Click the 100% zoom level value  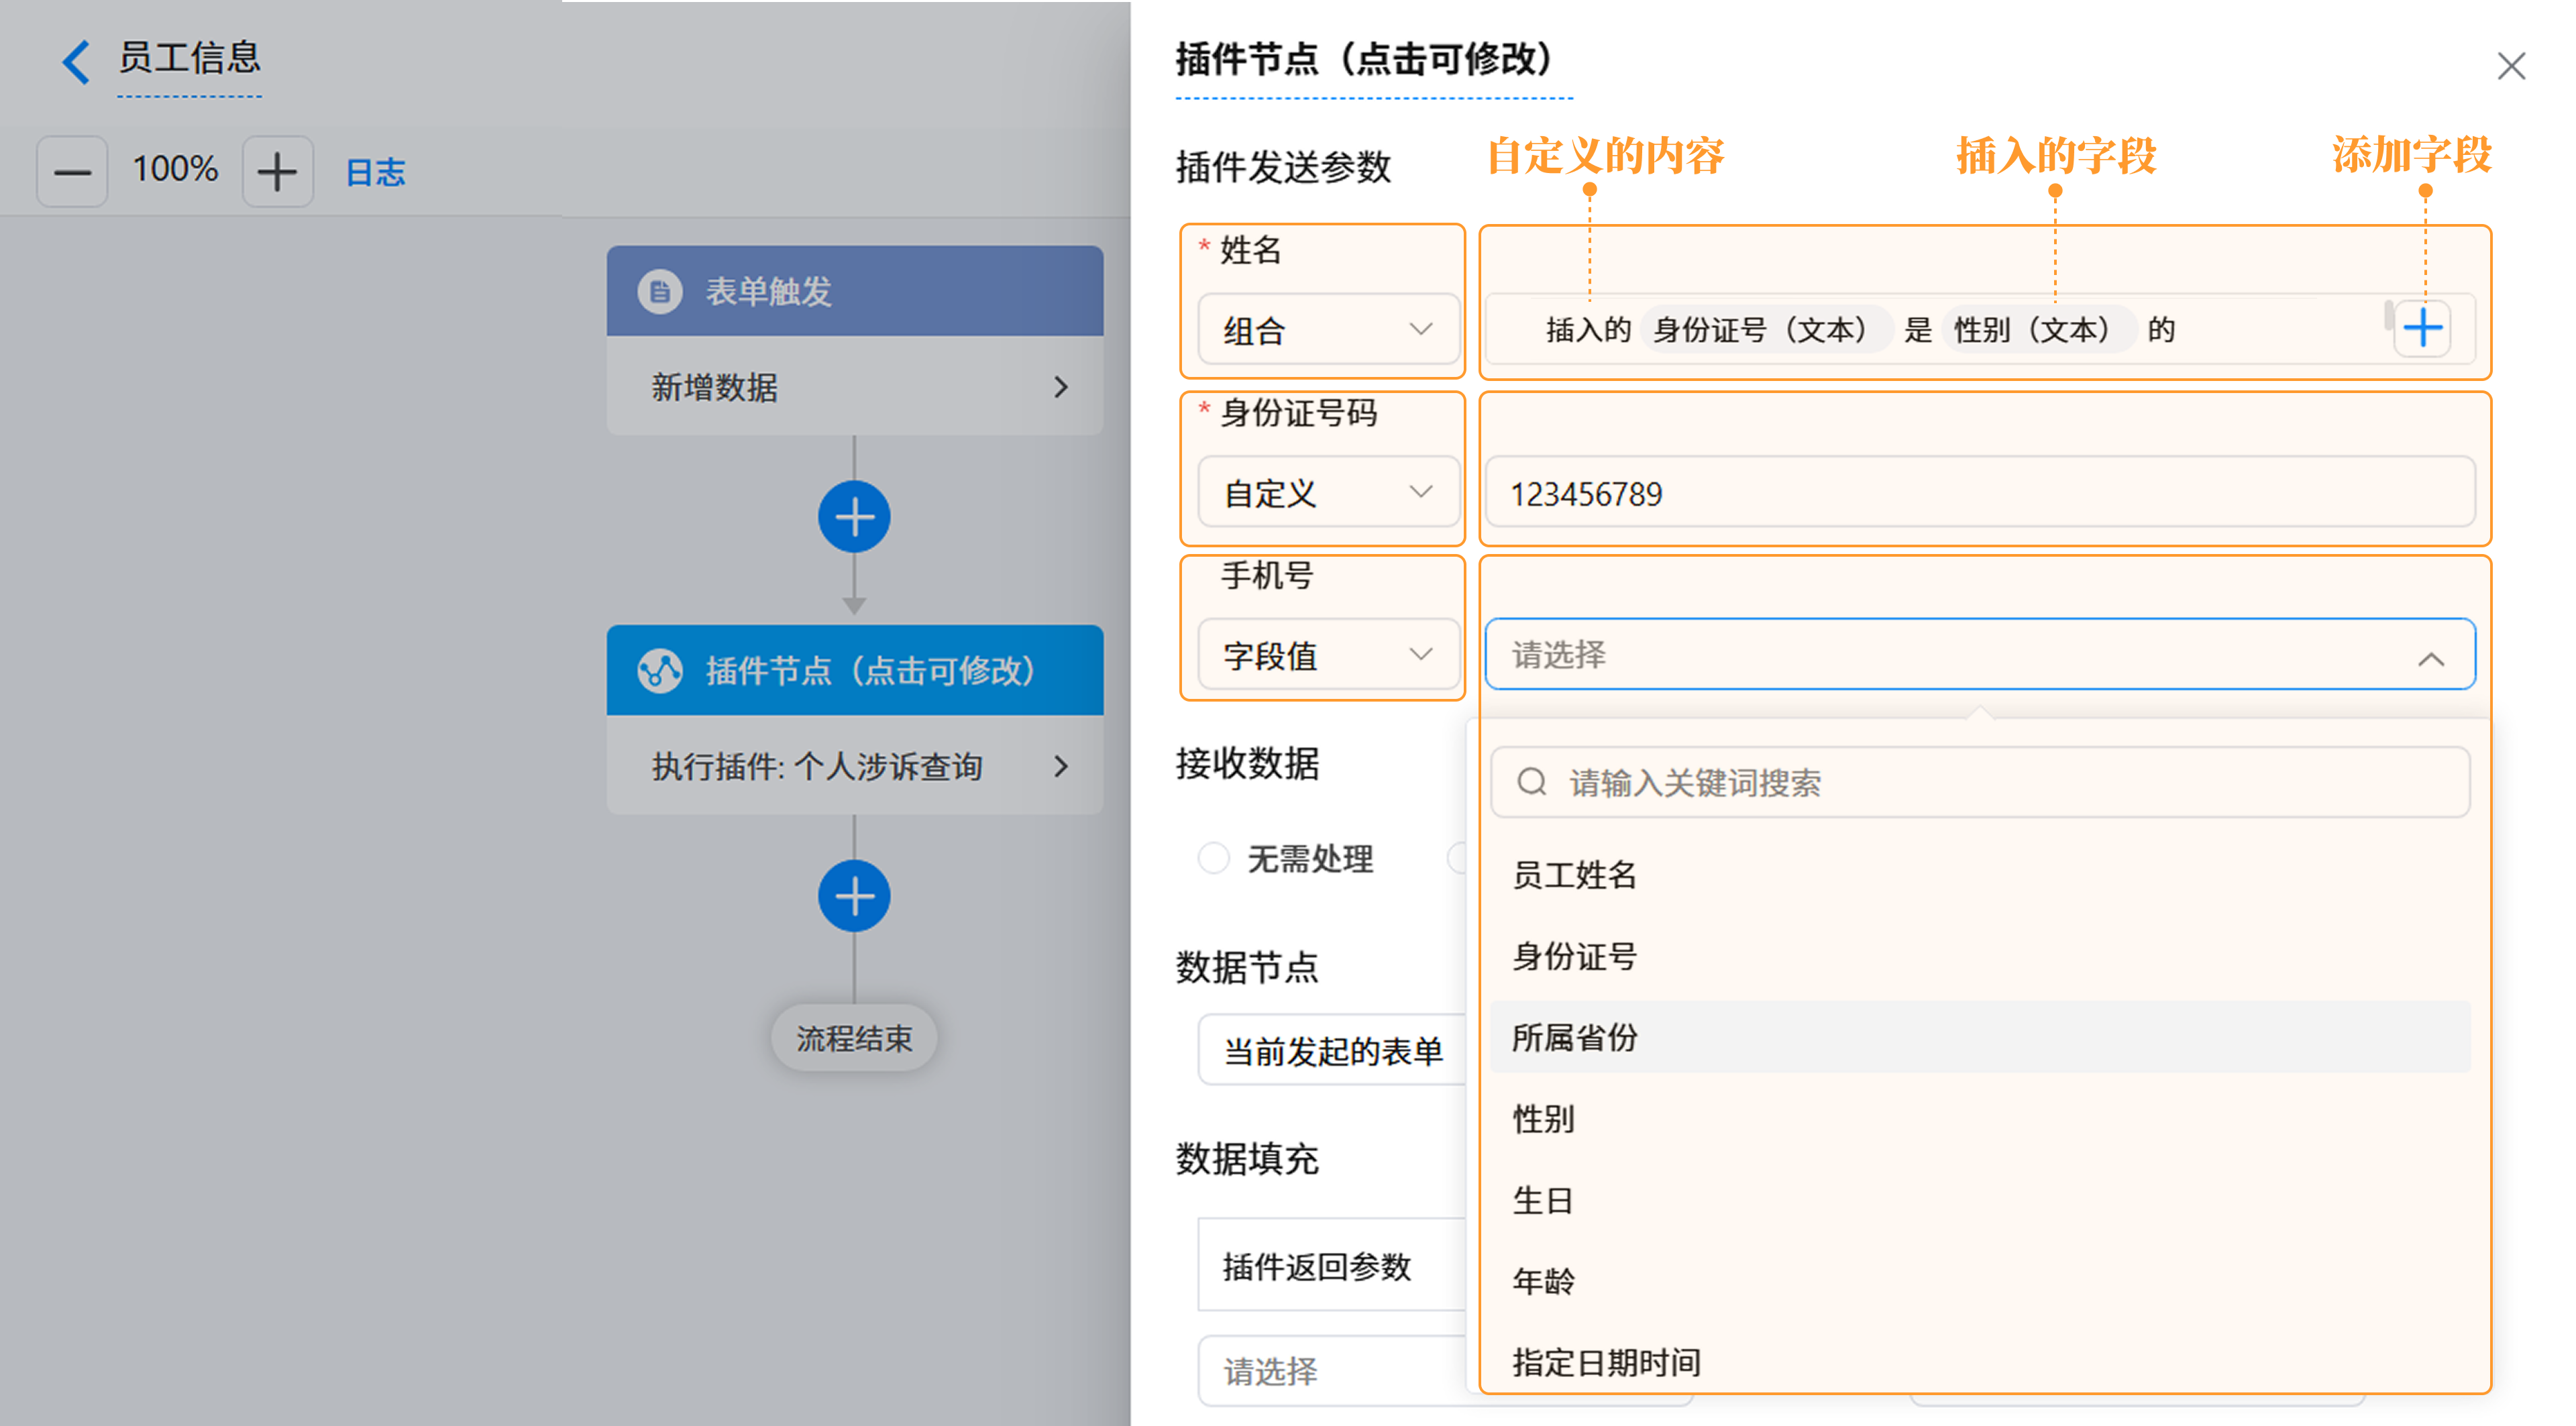tap(175, 169)
